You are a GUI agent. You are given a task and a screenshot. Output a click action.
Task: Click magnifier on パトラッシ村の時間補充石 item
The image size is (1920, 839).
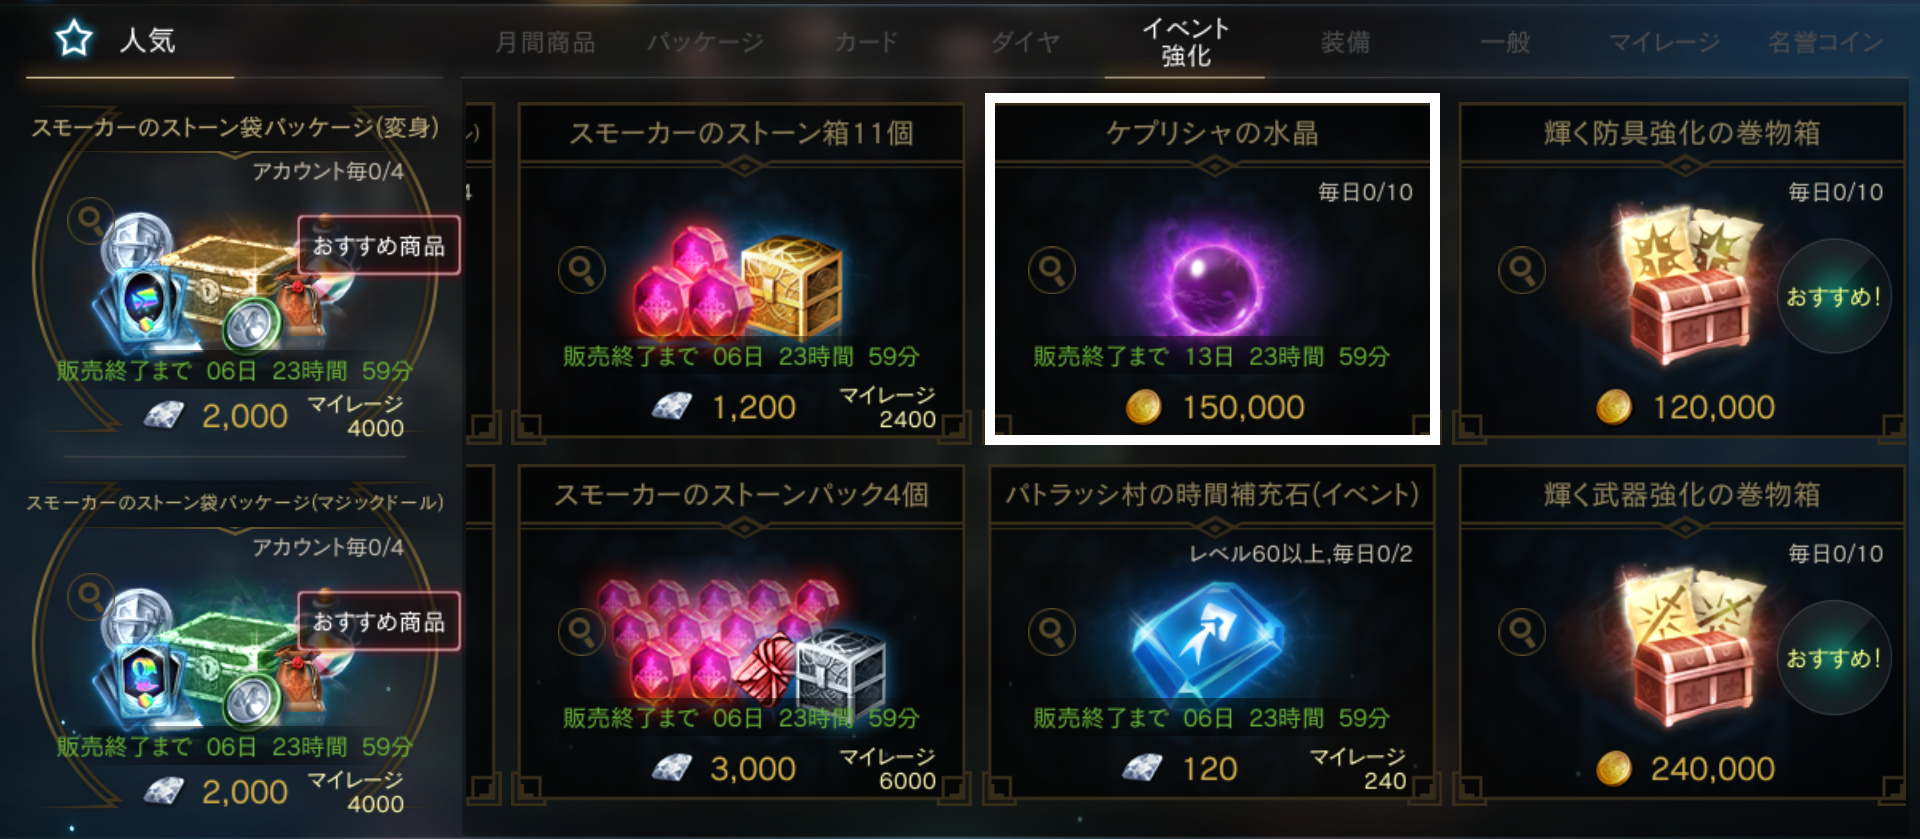click(1052, 632)
